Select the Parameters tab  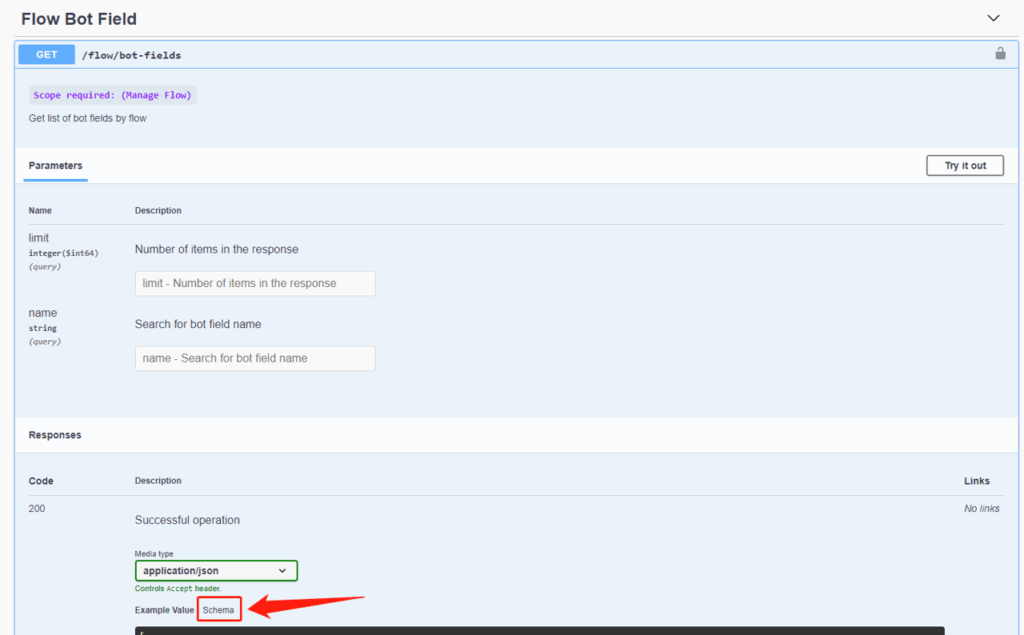(56, 166)
